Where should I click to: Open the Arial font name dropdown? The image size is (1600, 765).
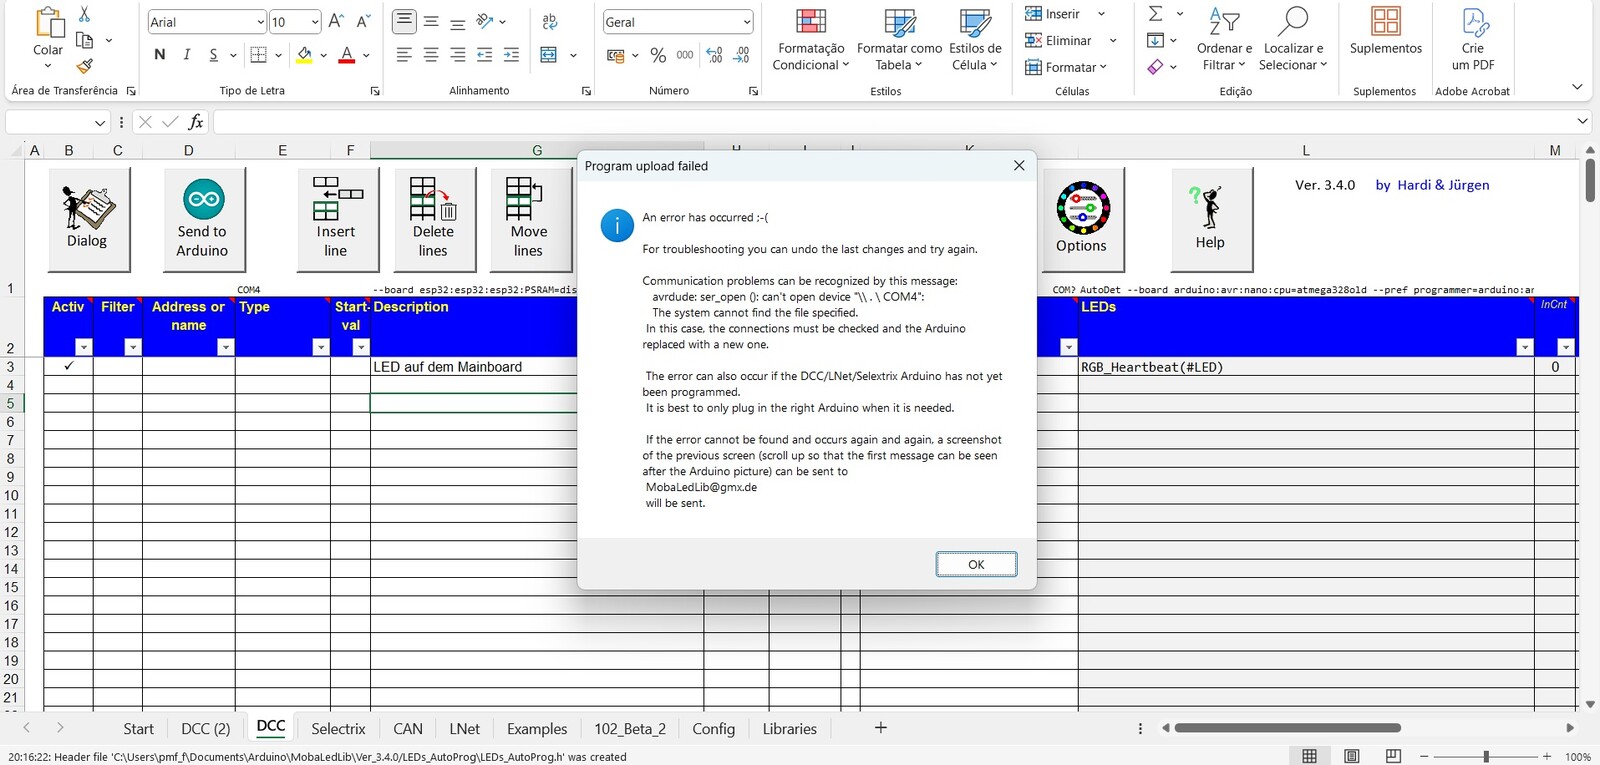pyautogui.click(x=260, y=22)
